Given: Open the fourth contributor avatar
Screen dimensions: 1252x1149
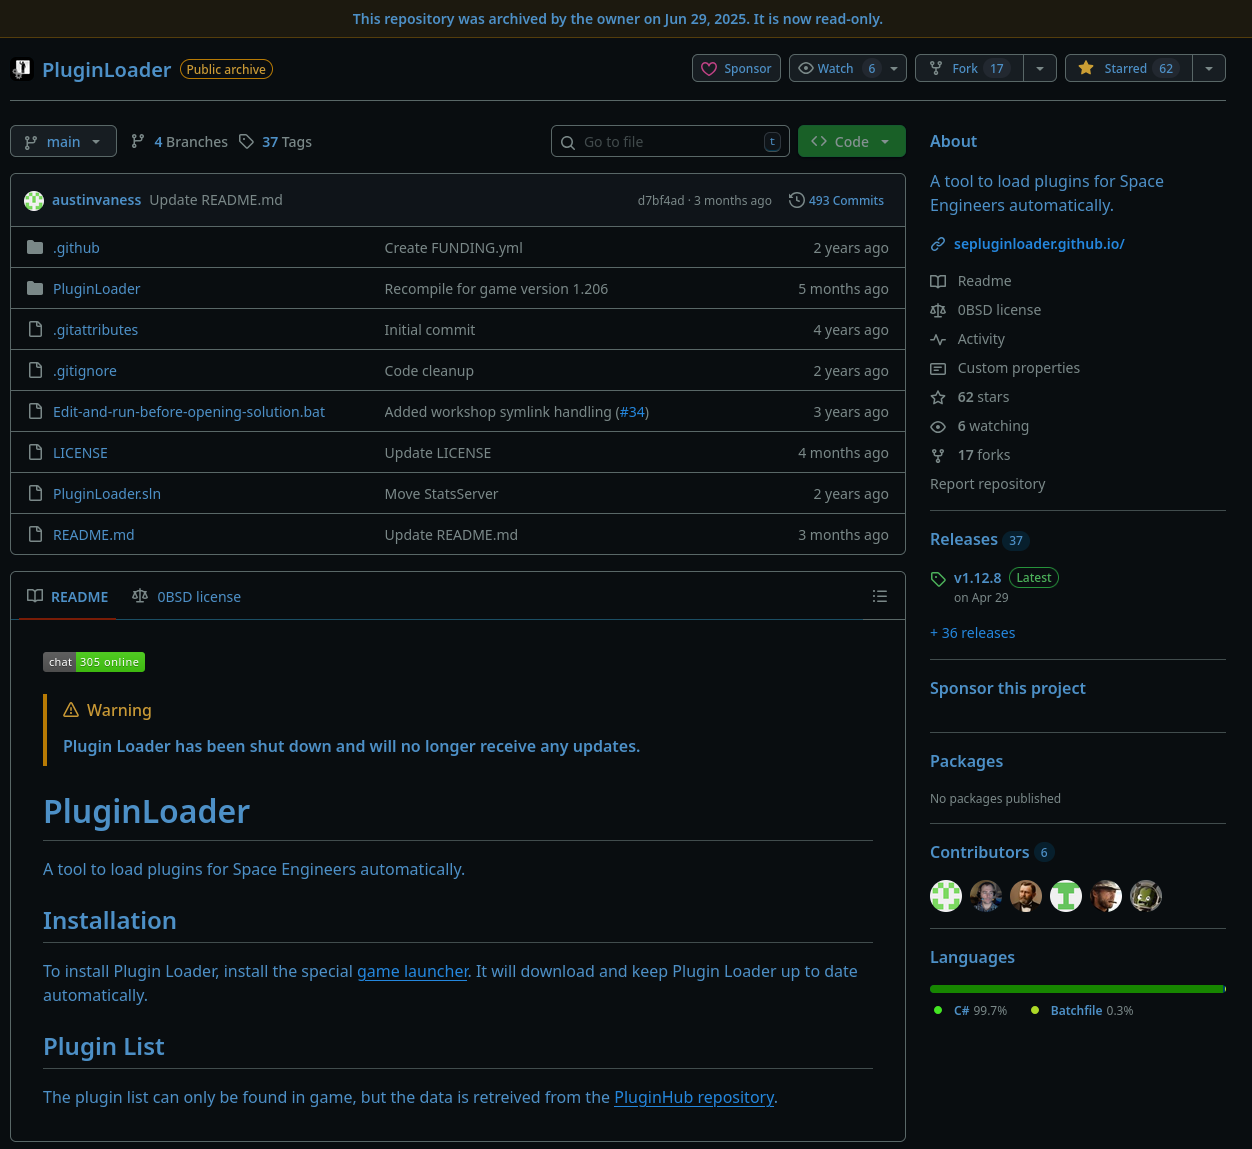Looking at the screenshot, I should point(1066,896).
